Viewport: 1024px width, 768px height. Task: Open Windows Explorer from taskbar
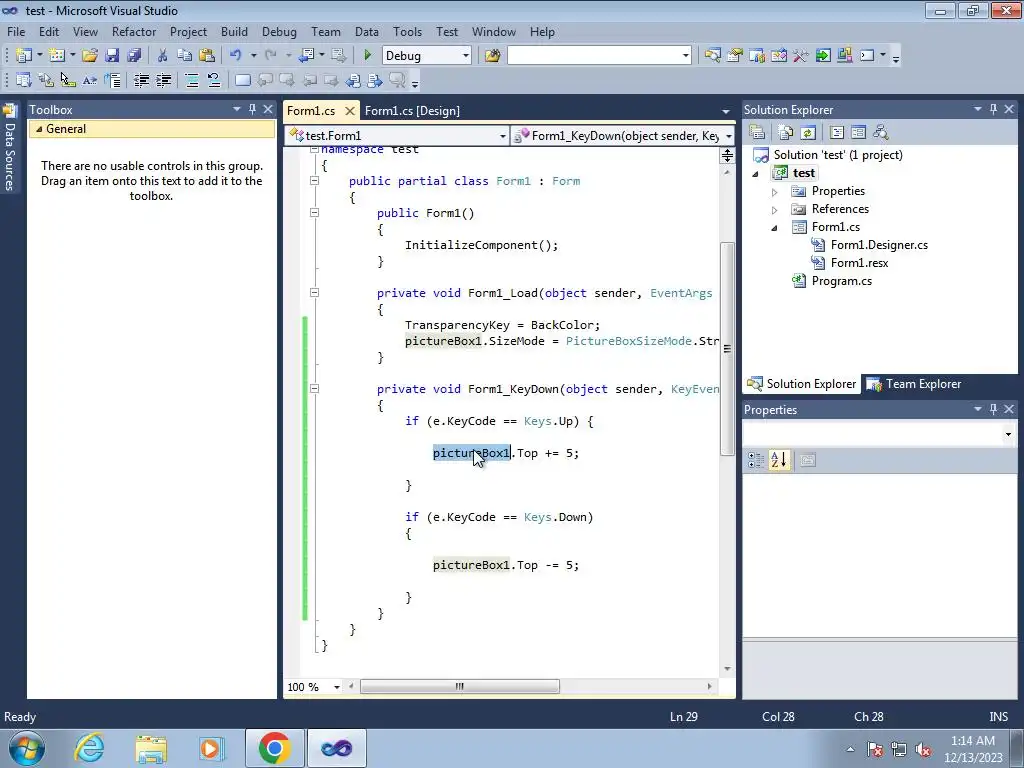coord(151,748)
